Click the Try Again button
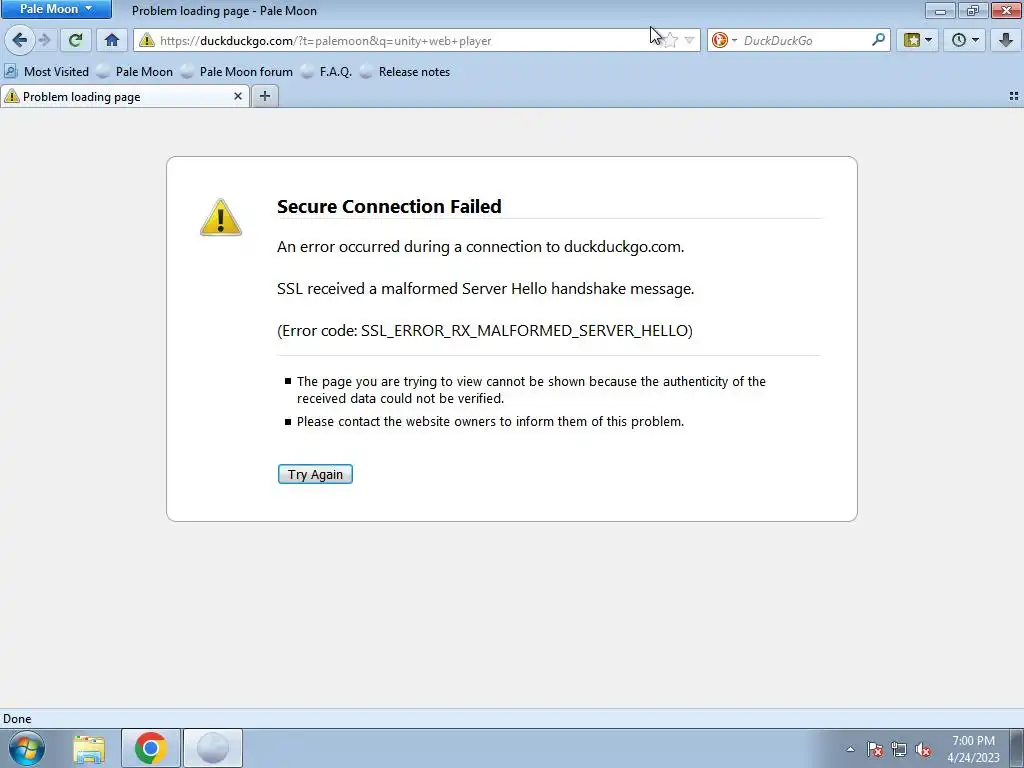This screenshot has width=1024, height=768. (315, 474)
